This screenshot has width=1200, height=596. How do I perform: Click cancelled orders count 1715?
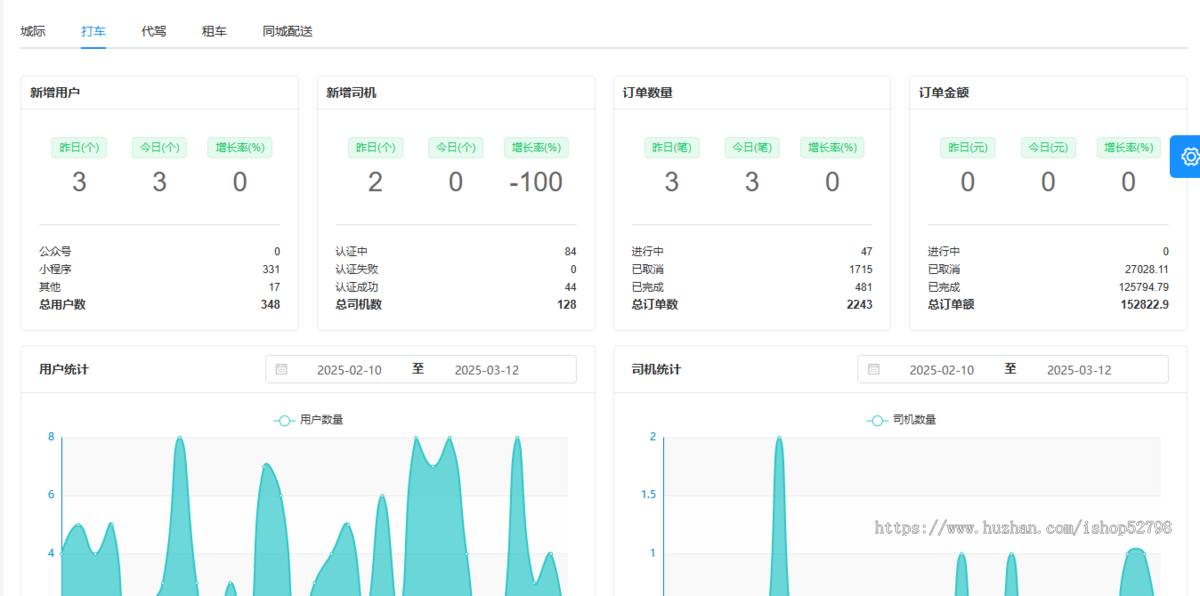pyautogui.click(x=861, y=269)
